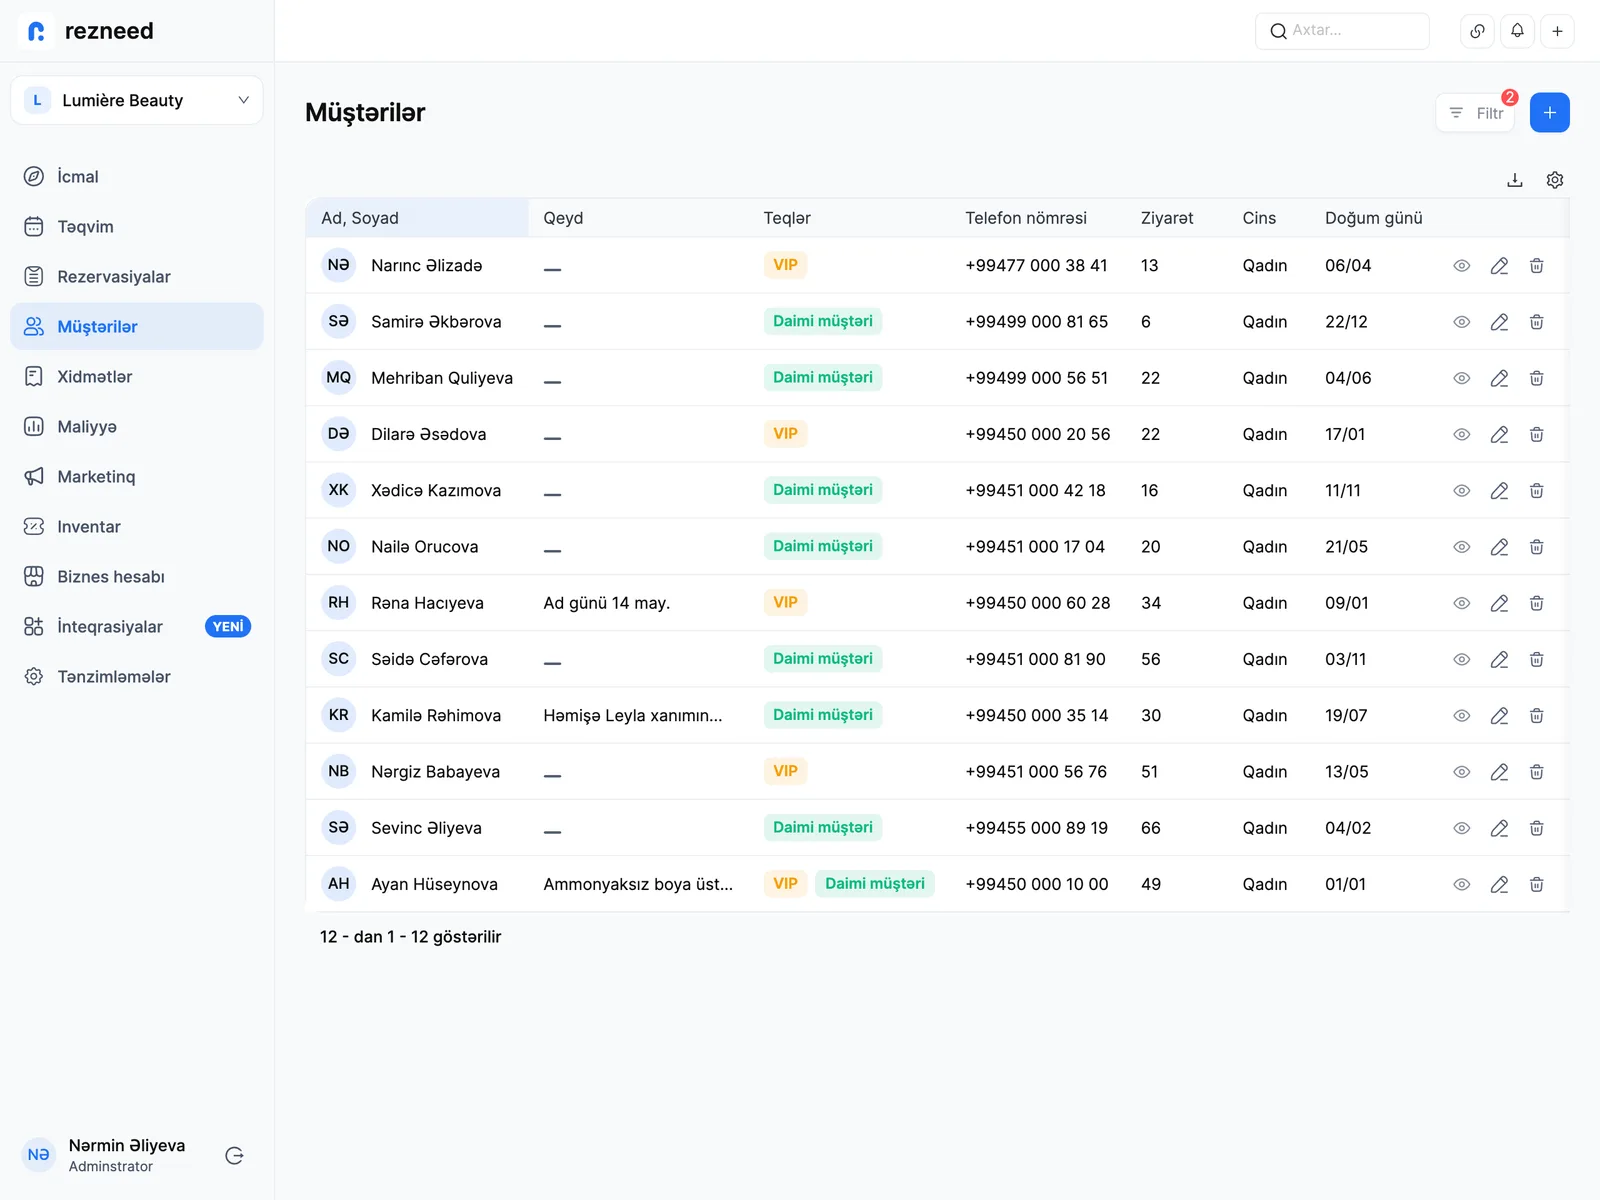Click the Axtar search field
The width and height of the screenshot is (1600, 1200).
coord(1342,31)
